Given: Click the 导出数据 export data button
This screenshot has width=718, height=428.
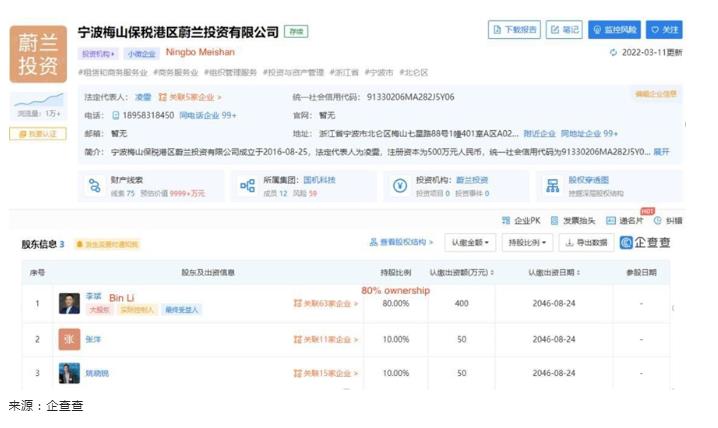Looking at the screenshot, I should click(586, 242).
